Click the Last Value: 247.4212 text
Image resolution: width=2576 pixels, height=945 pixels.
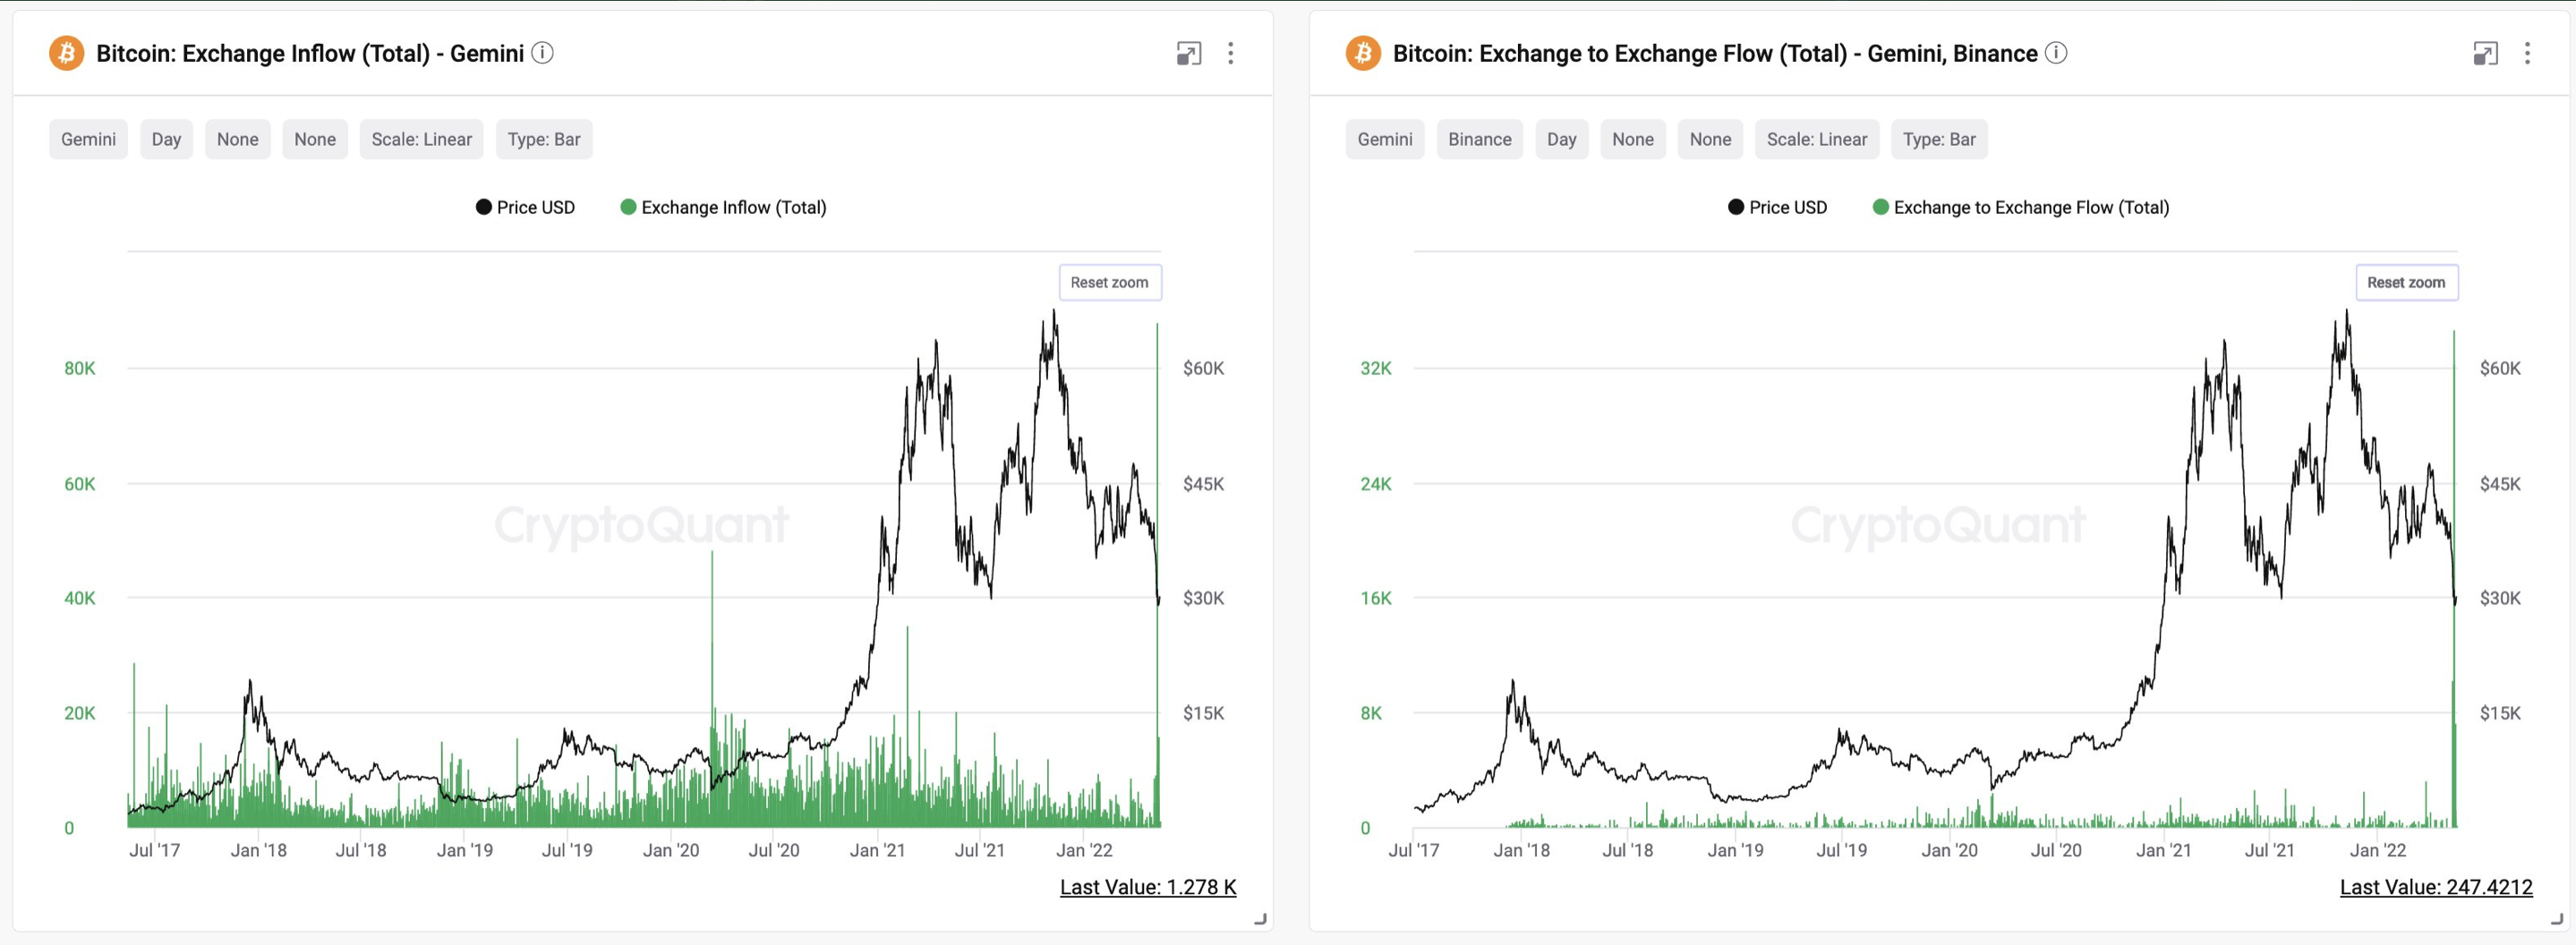[2433, 886]
